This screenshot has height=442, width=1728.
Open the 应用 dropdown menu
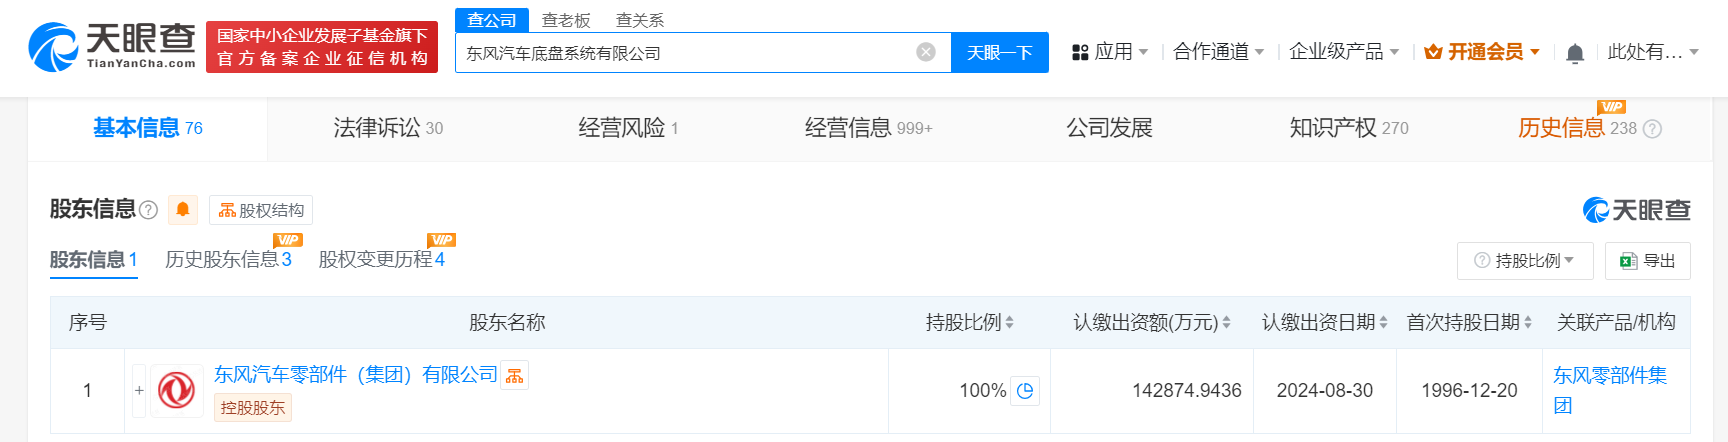click(1110, 52)
